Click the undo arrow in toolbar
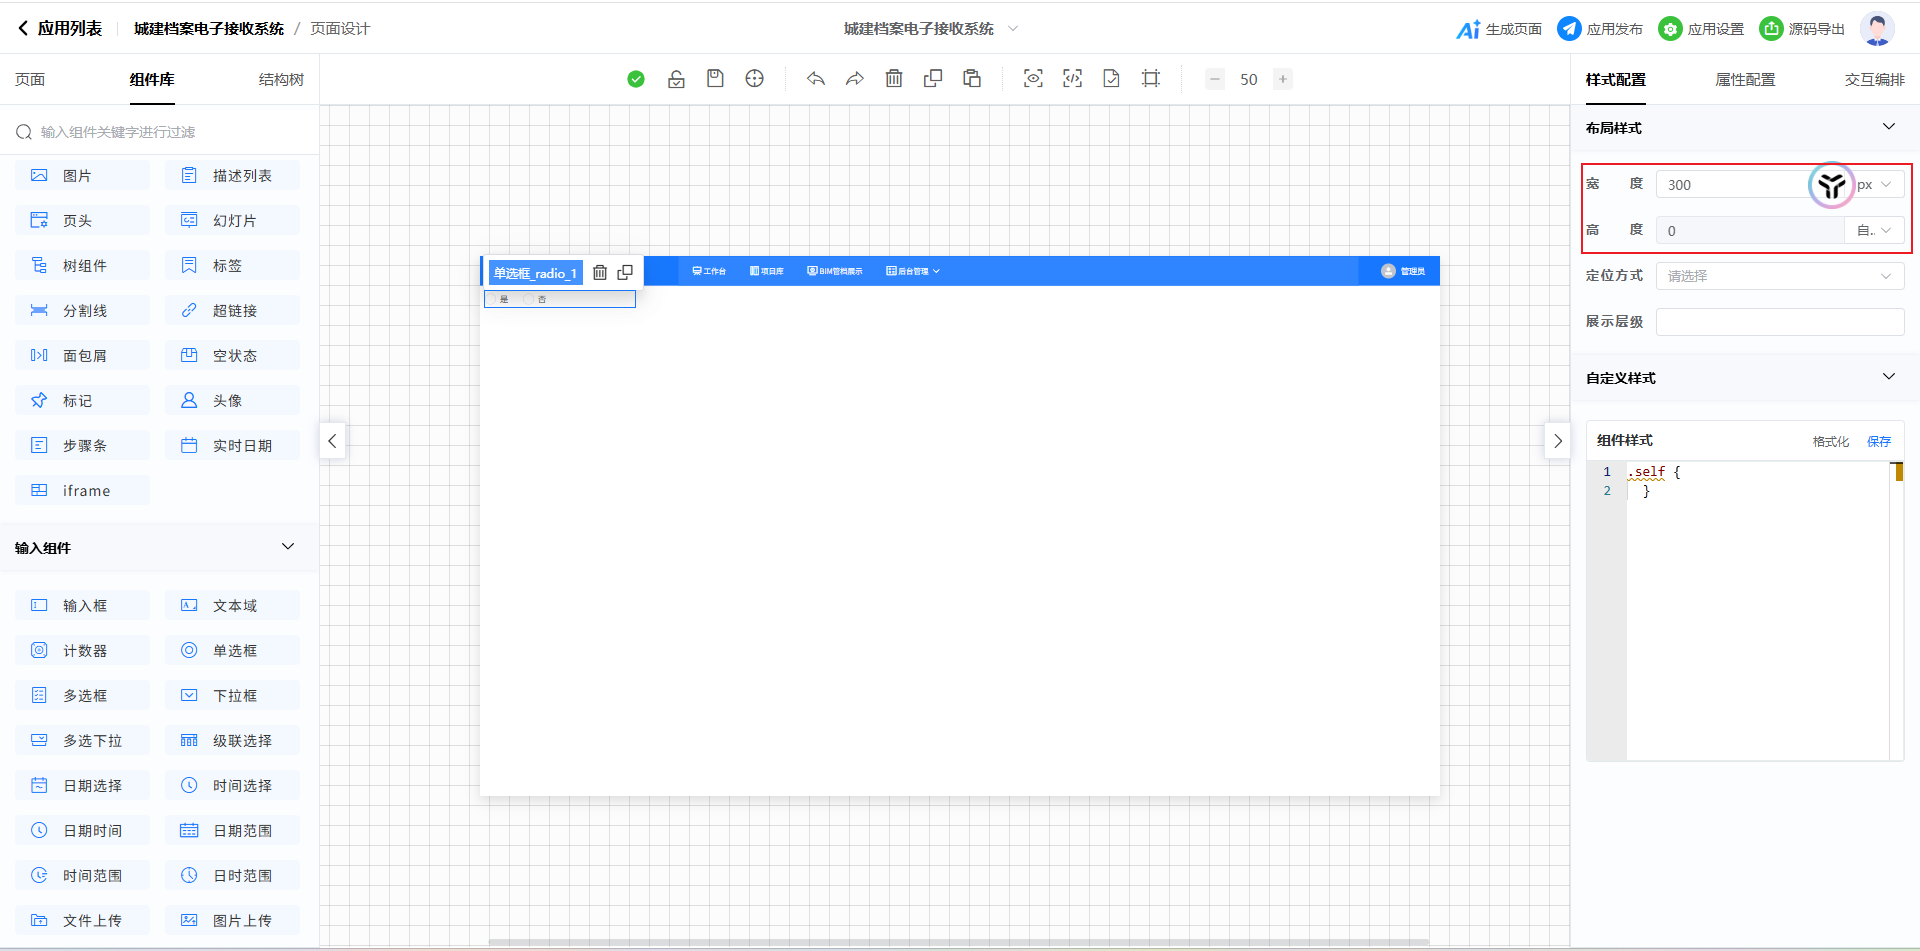The width and height of the screenshot is (1920, 951). pos(816,78)
